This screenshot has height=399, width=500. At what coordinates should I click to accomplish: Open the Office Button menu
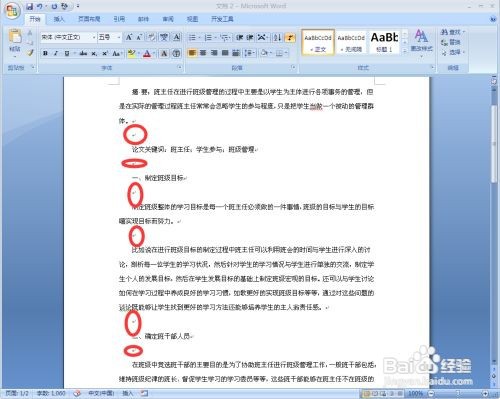click(12, 11)
